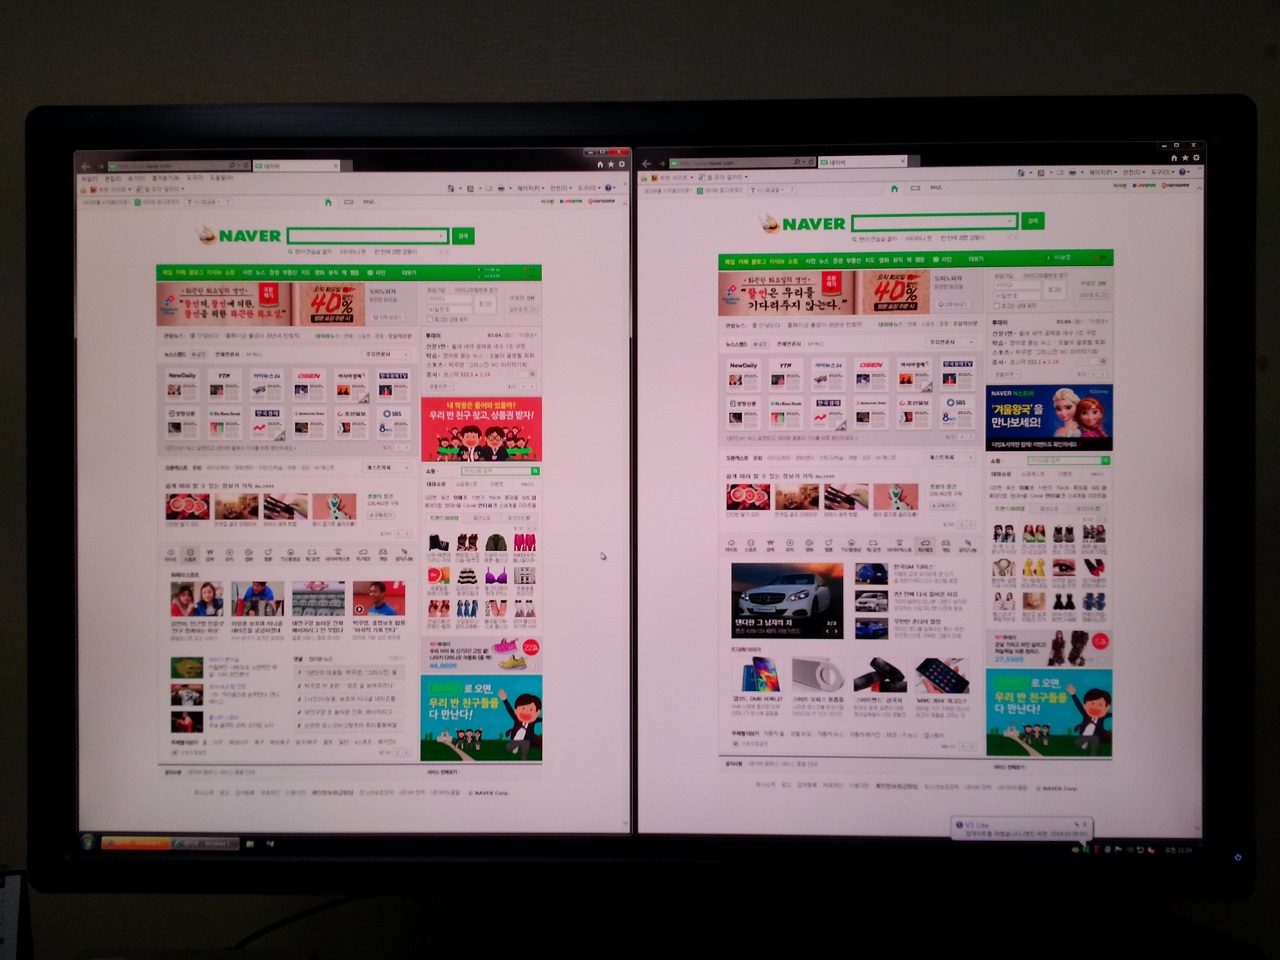This screenshot has height=960, width=1280.
Task: Select the Naver tab in the right browser window
Action: [859, 161]
